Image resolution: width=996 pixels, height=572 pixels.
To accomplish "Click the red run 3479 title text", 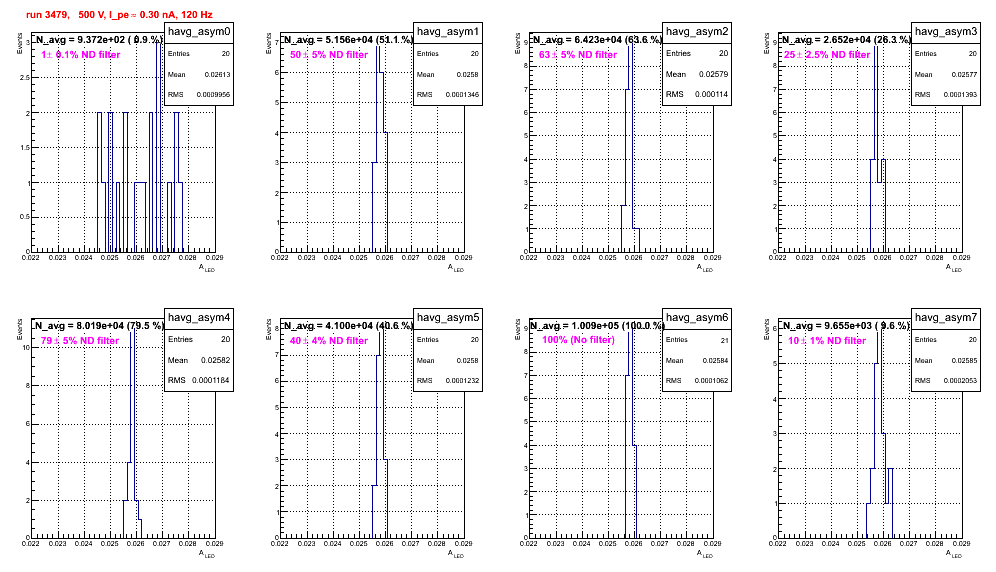I will point(119,15).
